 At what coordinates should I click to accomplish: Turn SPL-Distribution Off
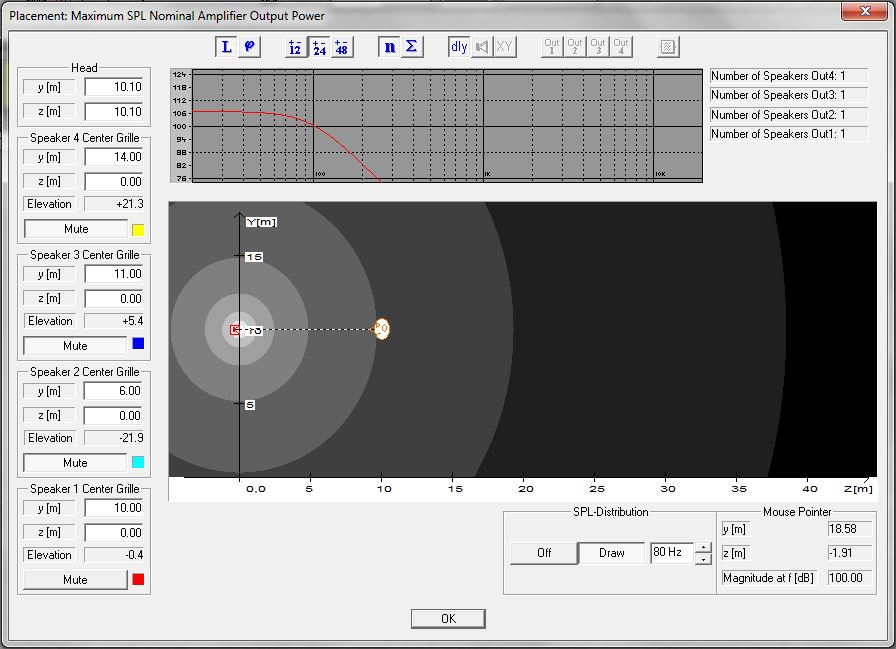(544, 553)
